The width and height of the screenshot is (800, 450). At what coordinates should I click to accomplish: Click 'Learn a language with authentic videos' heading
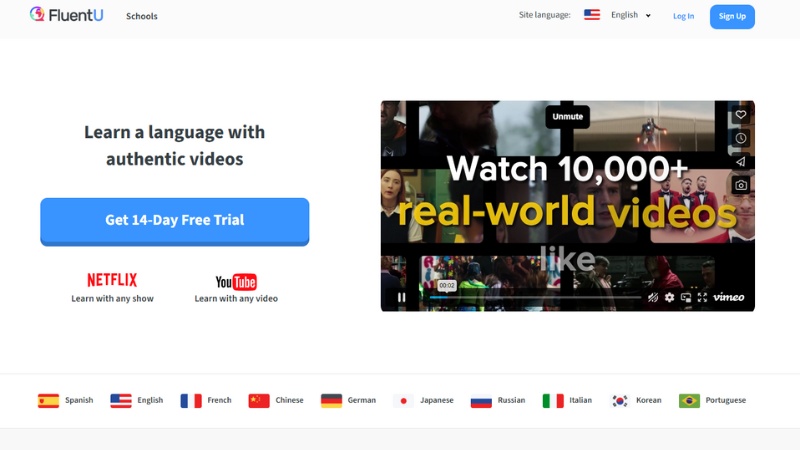point(174,145)
